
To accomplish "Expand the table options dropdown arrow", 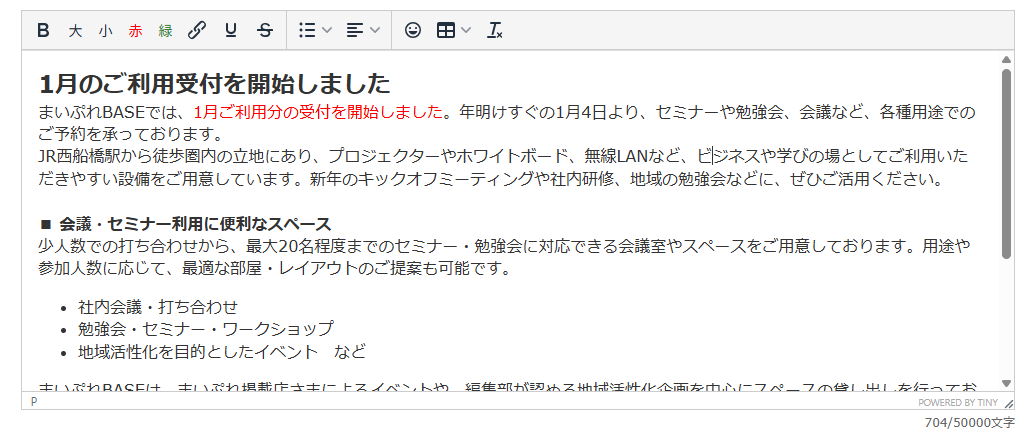I will coord(466,31).
